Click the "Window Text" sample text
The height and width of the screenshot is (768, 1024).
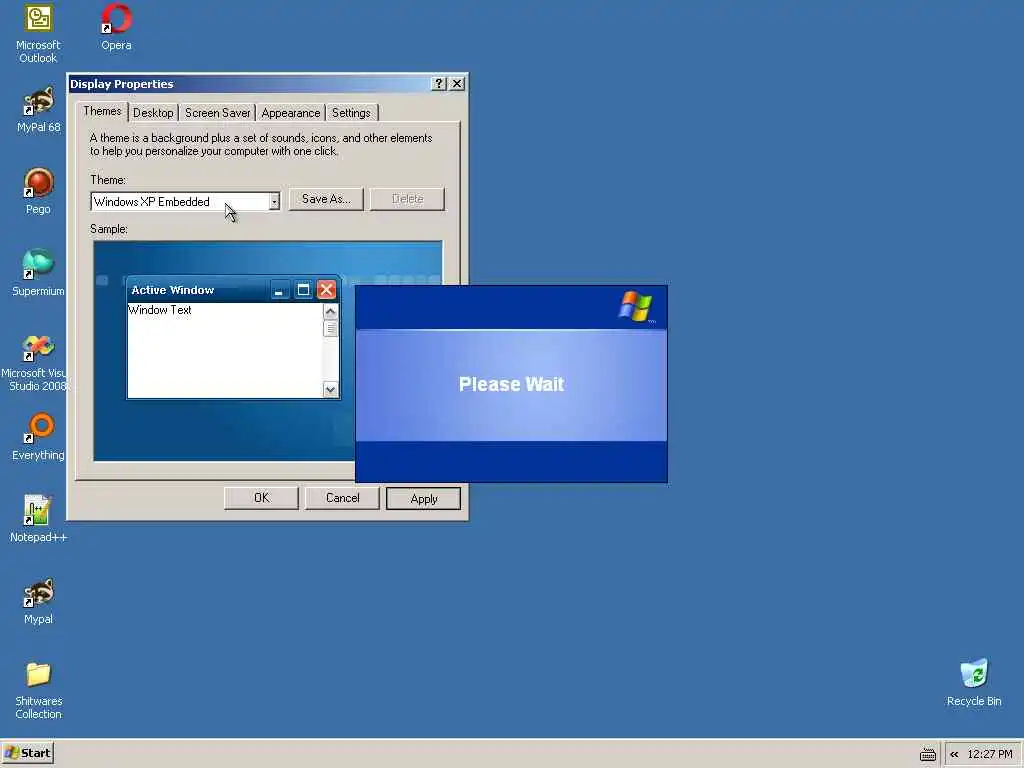pos(160,310)
